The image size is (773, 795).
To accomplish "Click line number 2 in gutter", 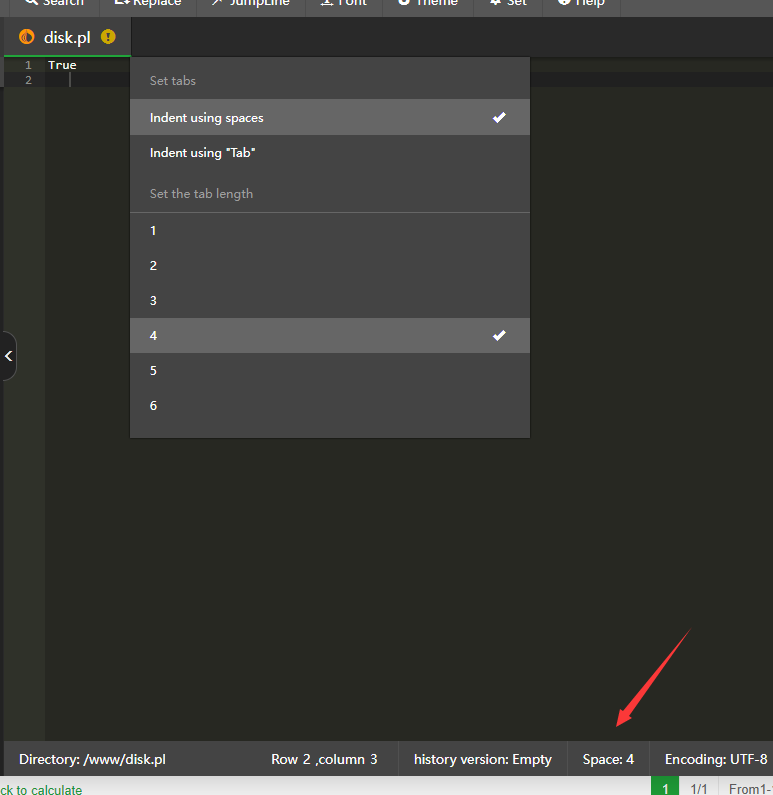I will tap(28, 80).
